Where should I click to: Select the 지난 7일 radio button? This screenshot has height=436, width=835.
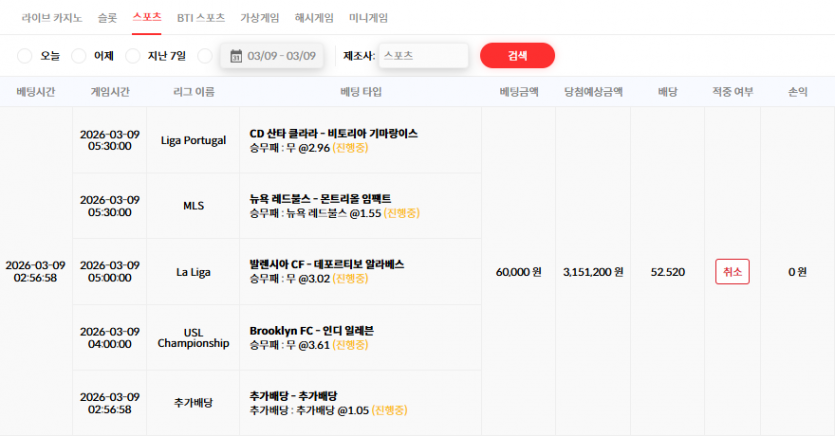(133, 55)
